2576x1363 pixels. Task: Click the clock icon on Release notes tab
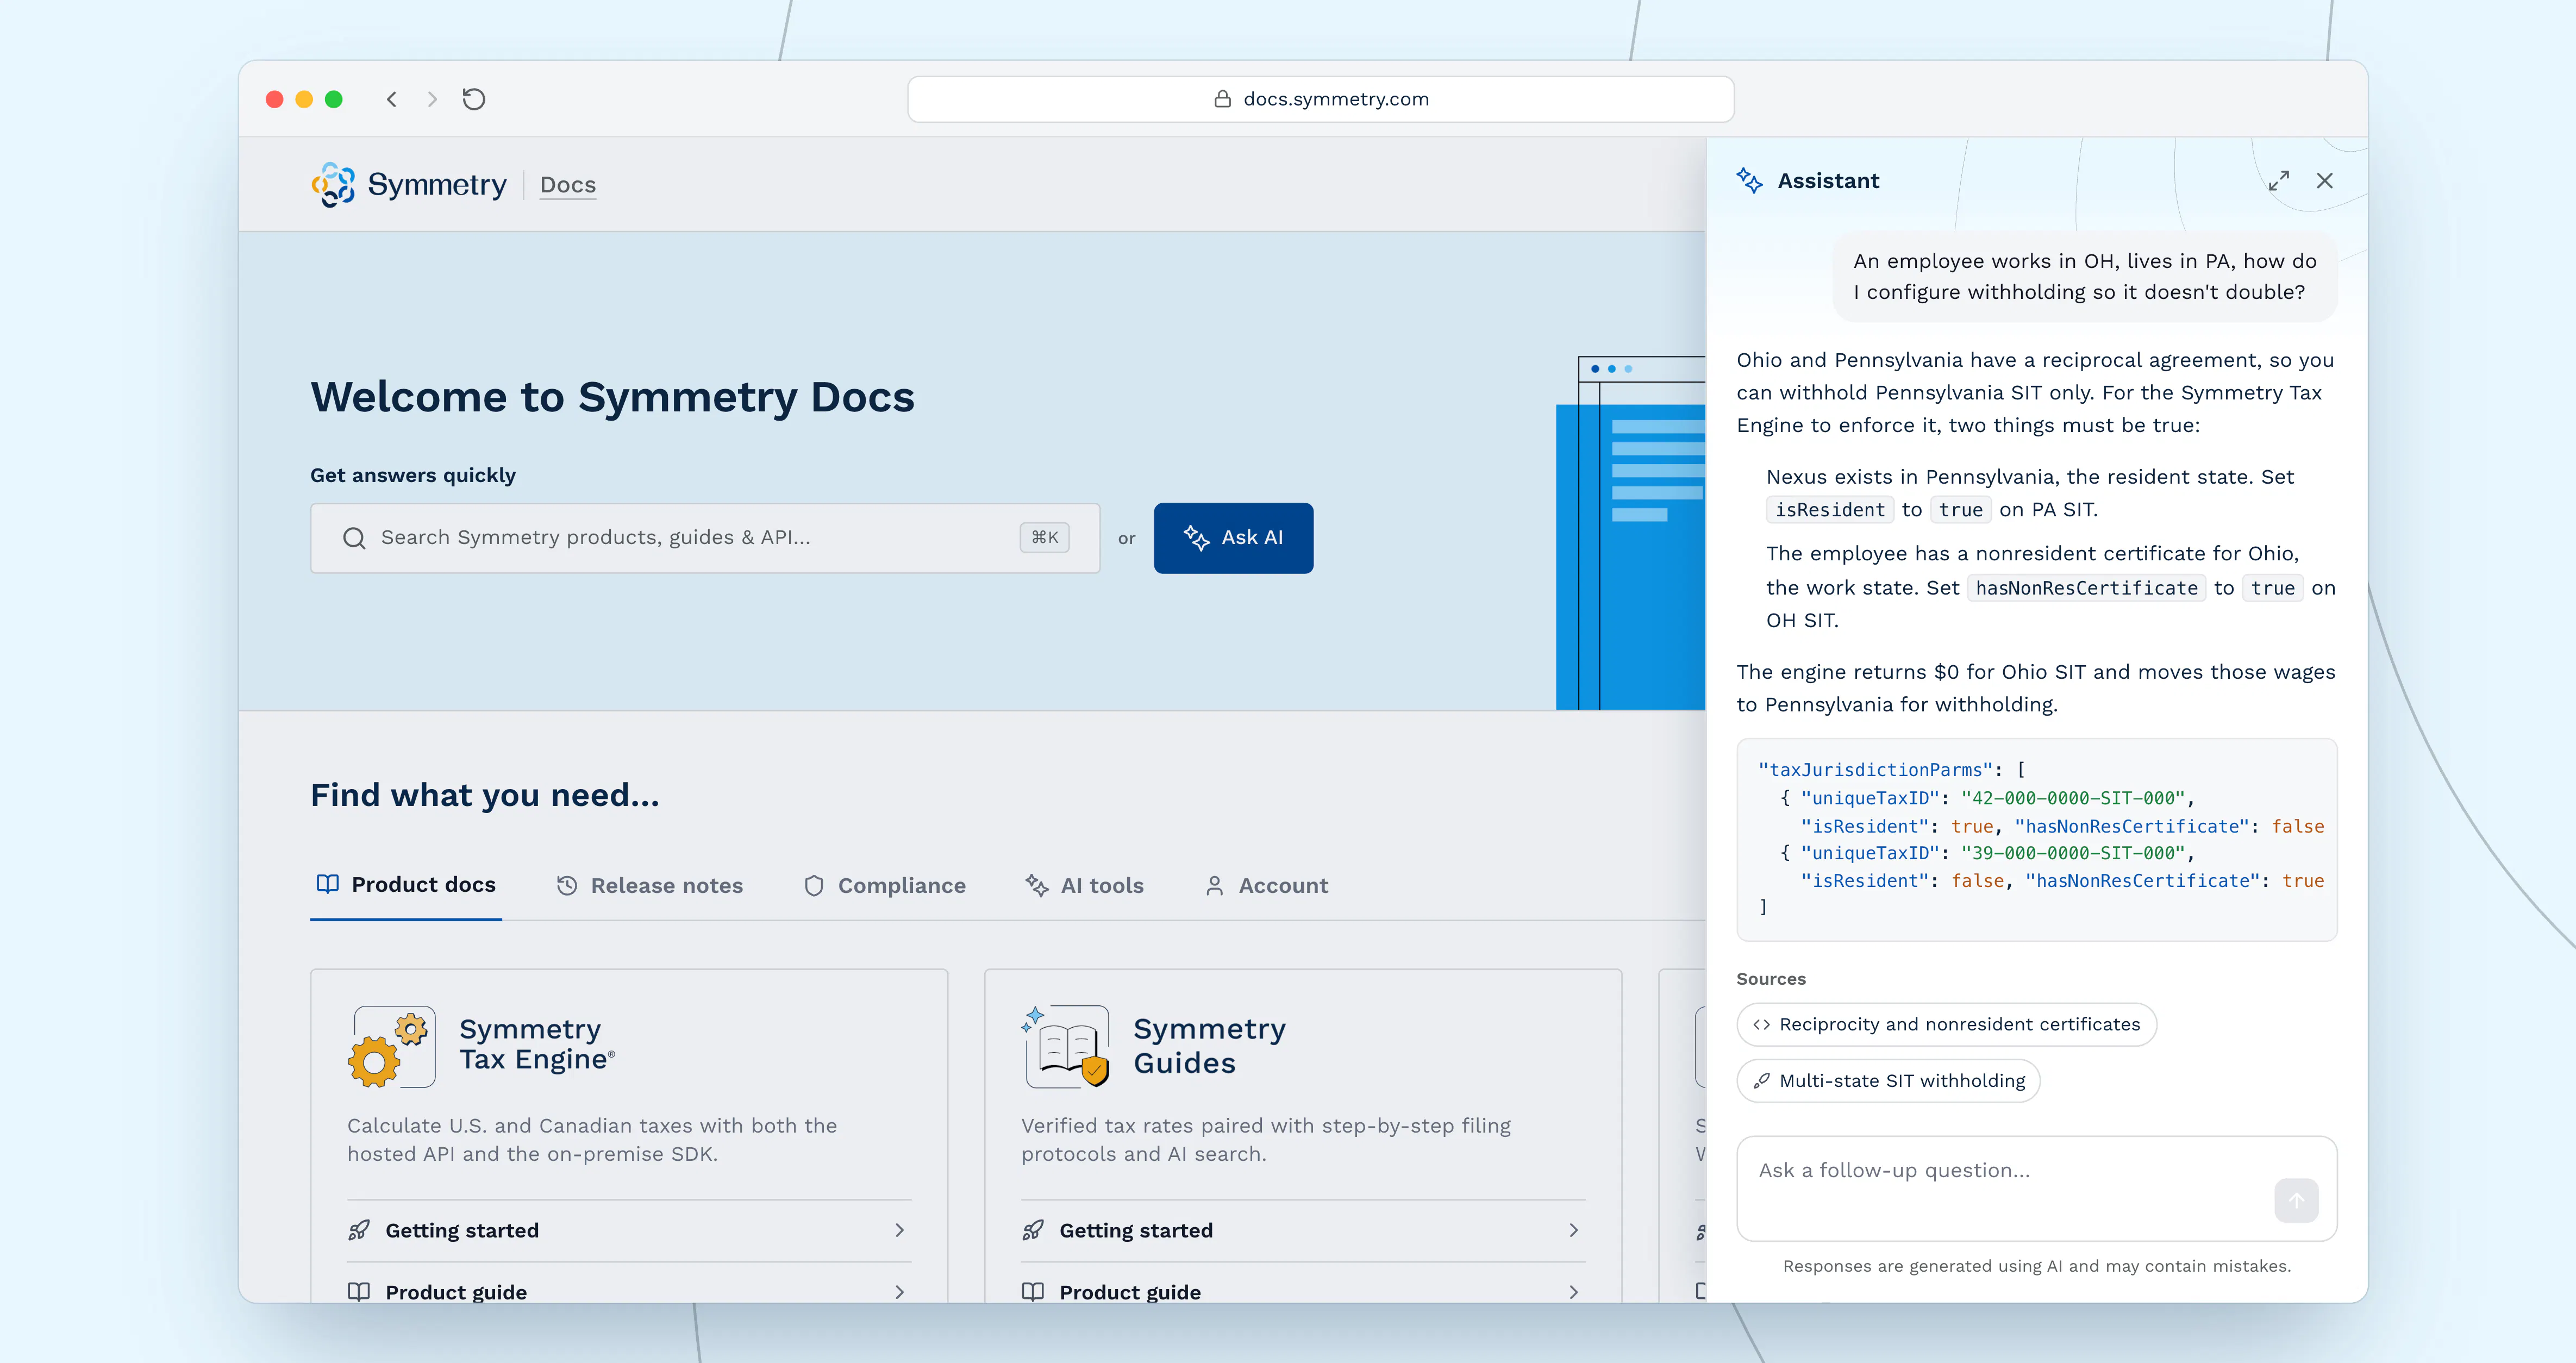[x=567, y=886]
